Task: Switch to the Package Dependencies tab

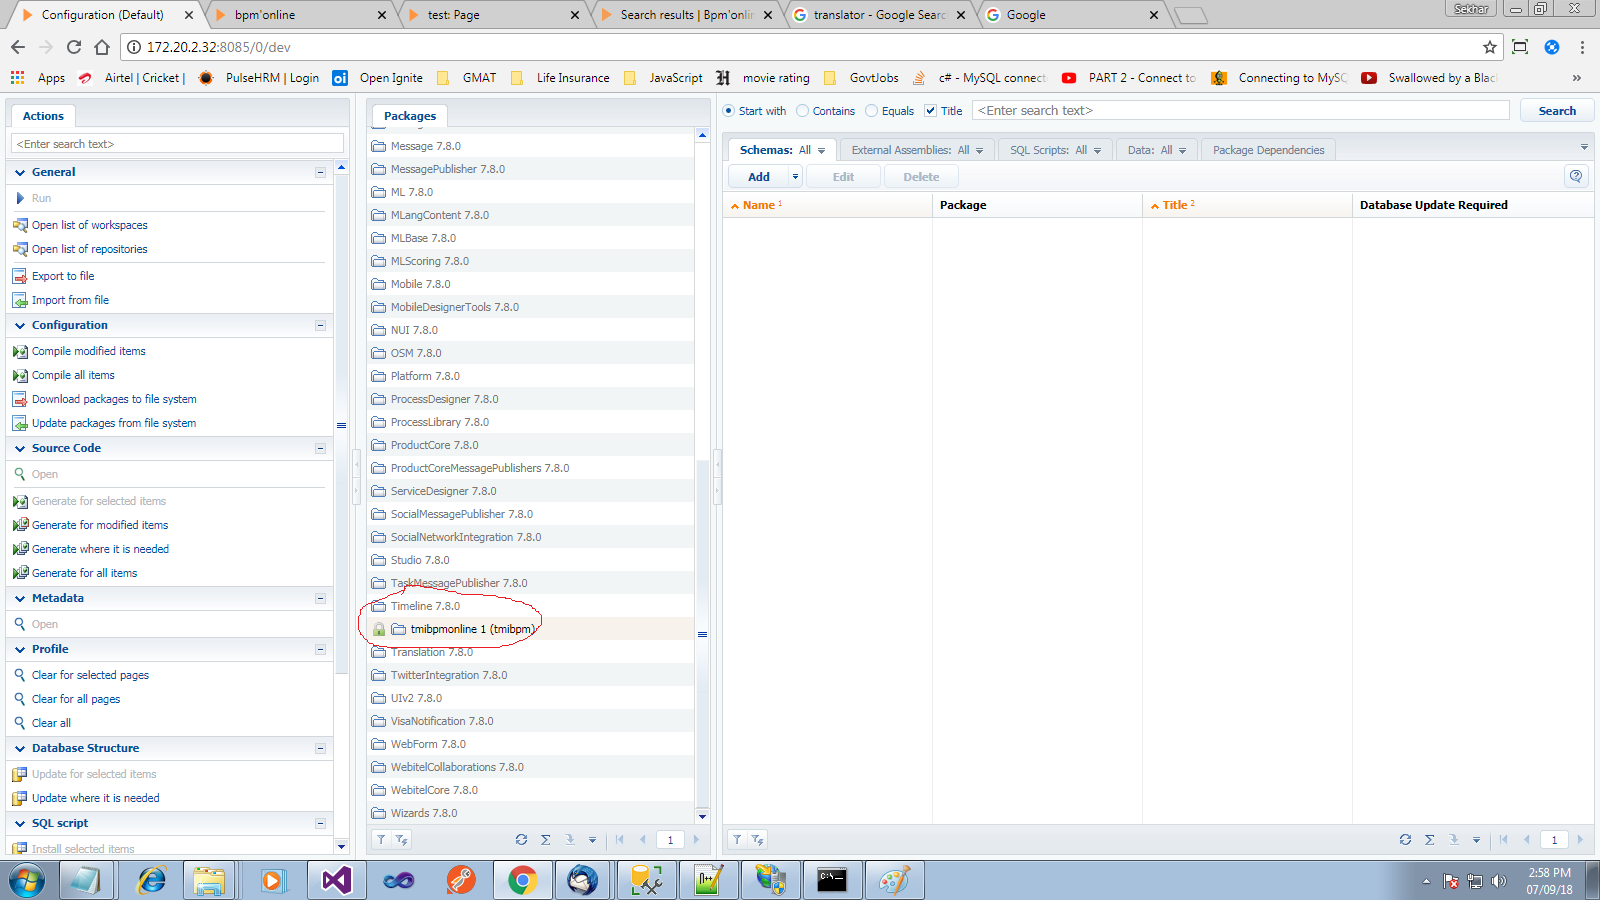Action: (x=1268, y=150)
